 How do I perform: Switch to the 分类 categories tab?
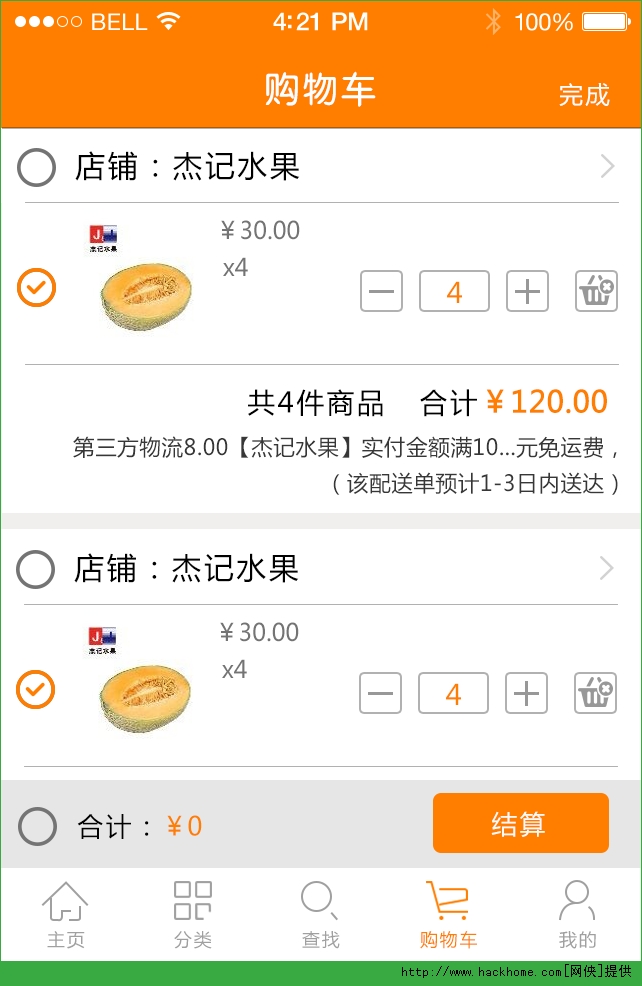pos(193,914)
